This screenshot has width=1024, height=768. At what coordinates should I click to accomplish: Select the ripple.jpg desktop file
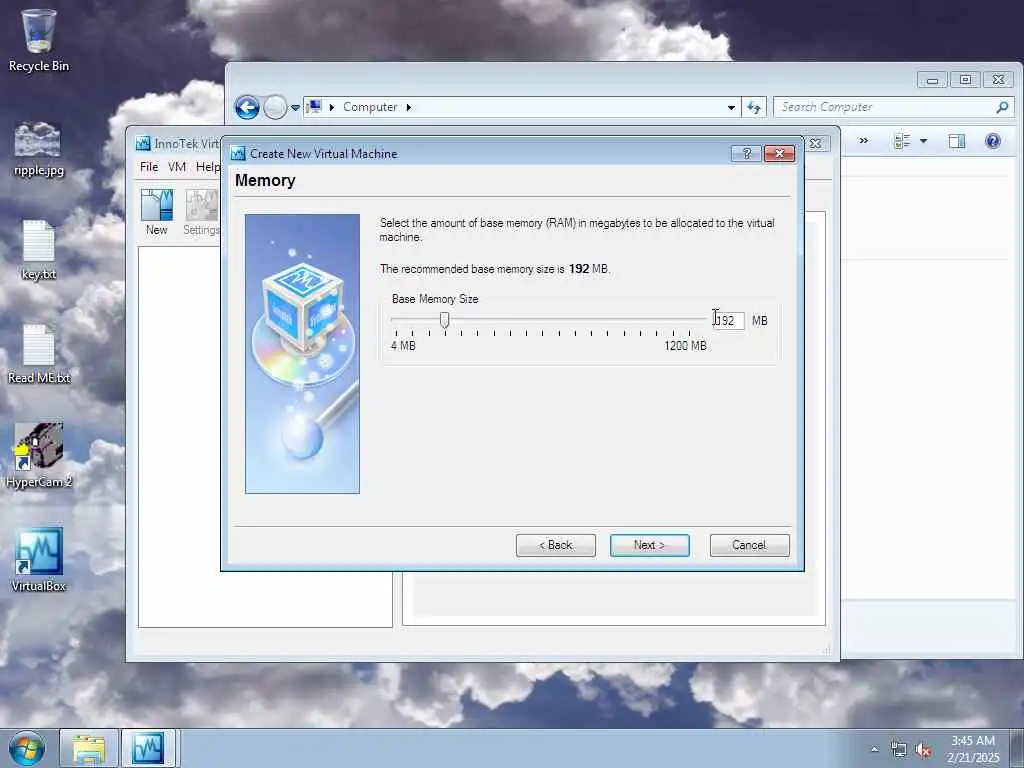38,149
